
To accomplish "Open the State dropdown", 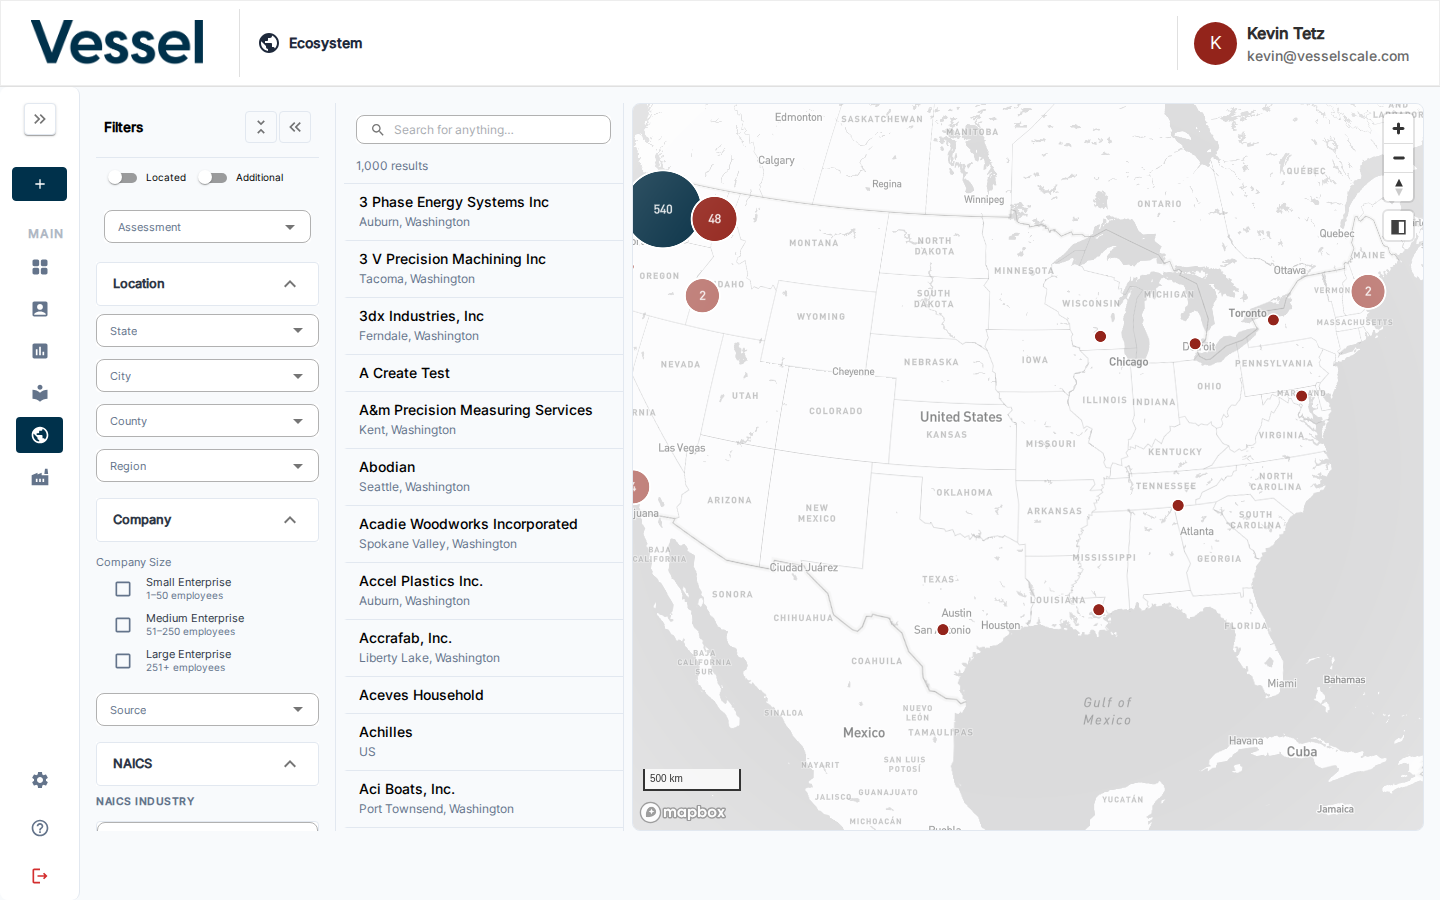I will click(x=207, y=331).
